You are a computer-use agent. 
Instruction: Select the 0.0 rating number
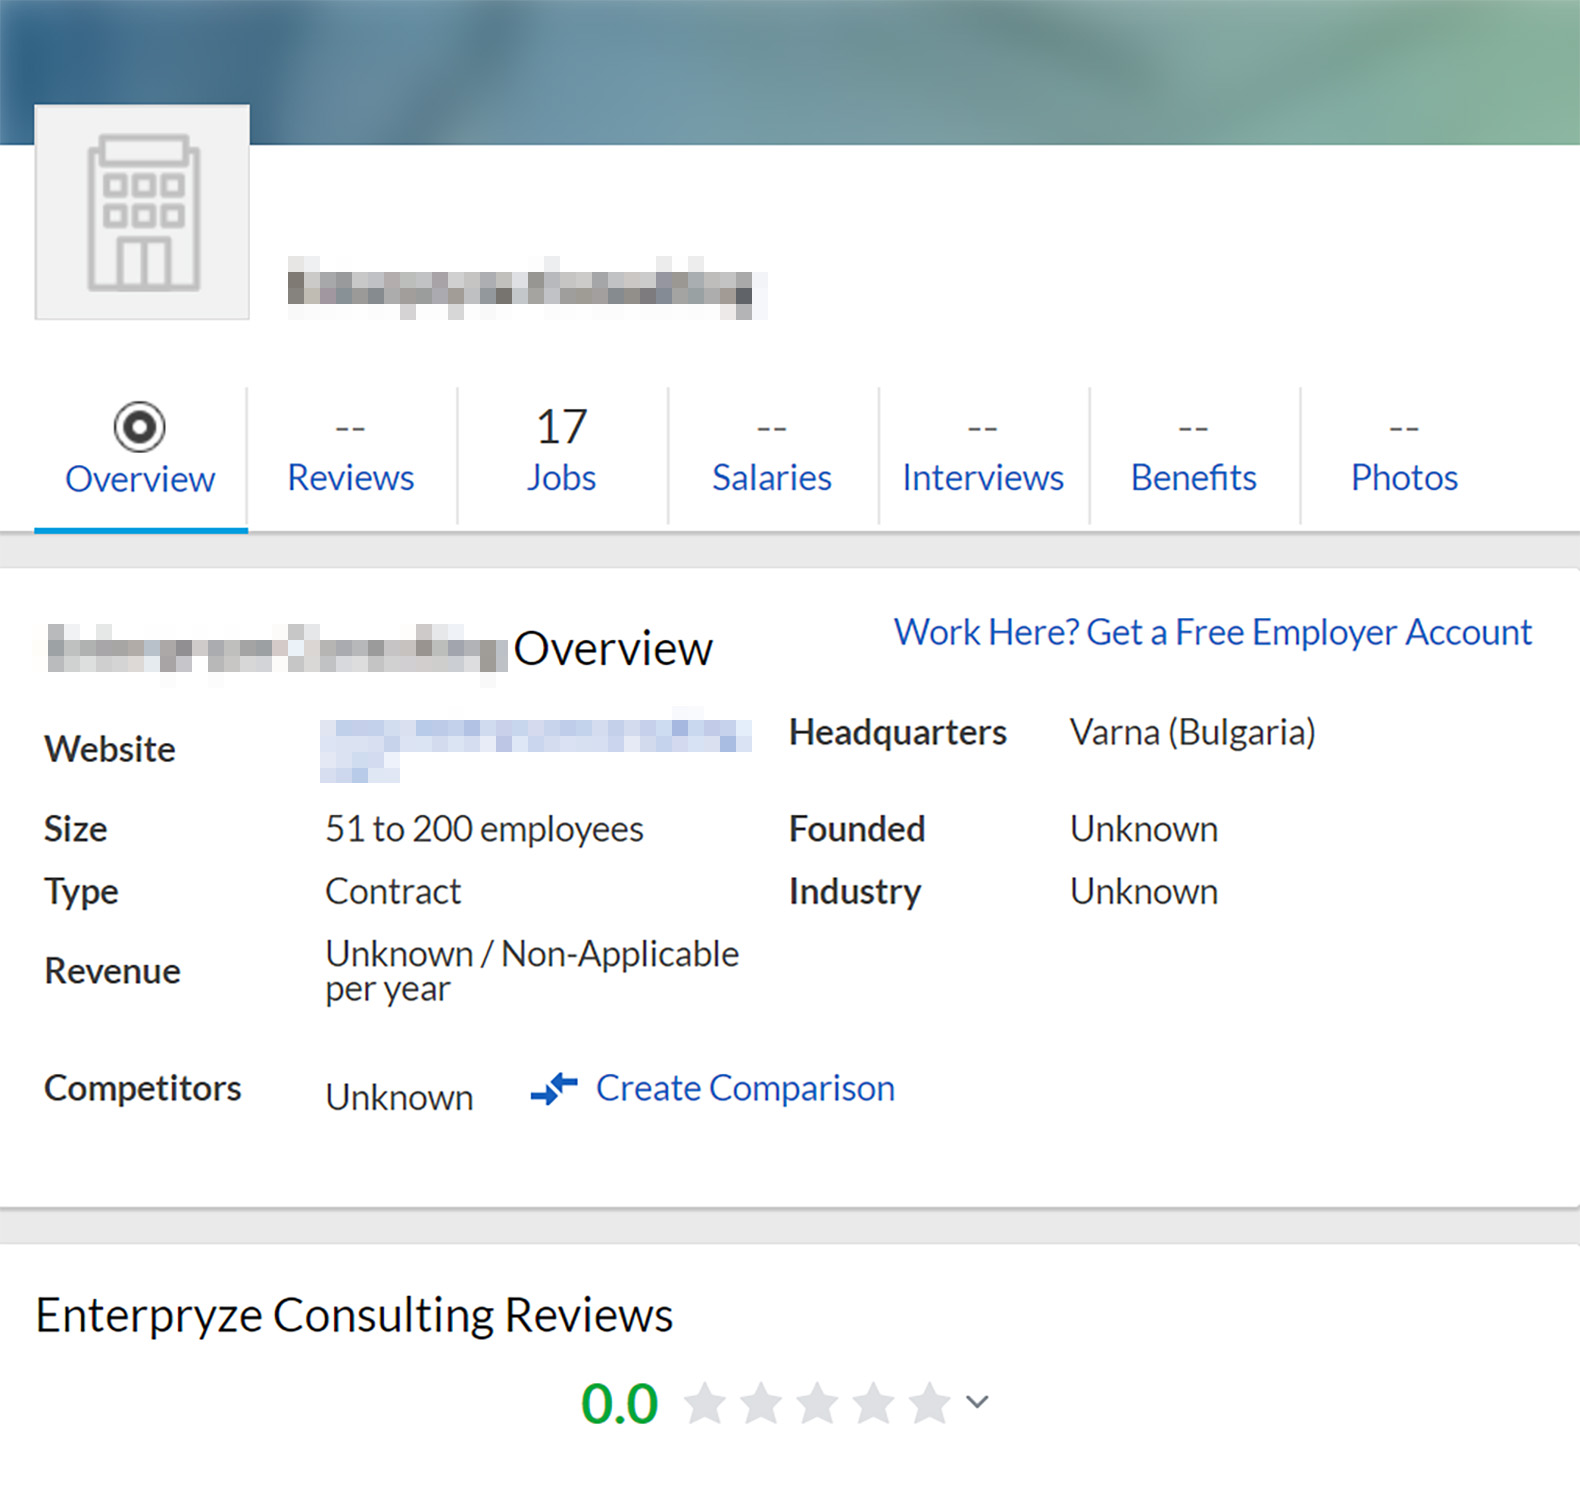[620, 1404]
